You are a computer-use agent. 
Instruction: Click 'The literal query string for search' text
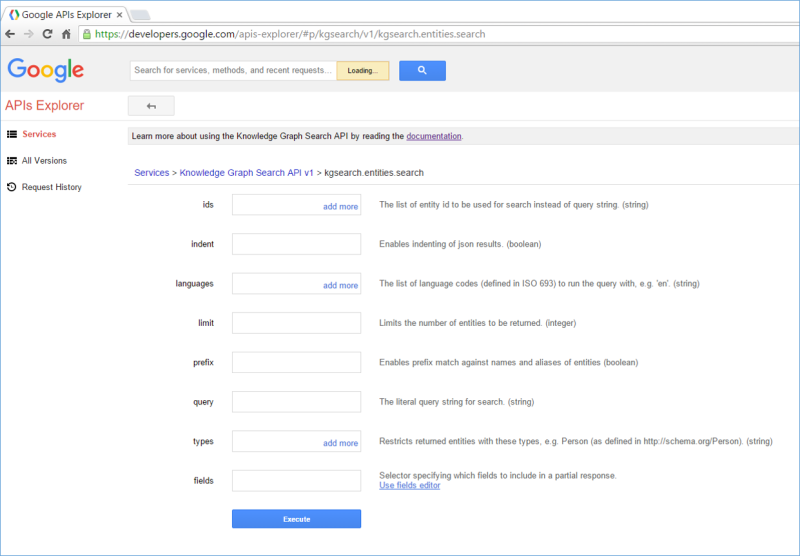[x=457, y=402]
